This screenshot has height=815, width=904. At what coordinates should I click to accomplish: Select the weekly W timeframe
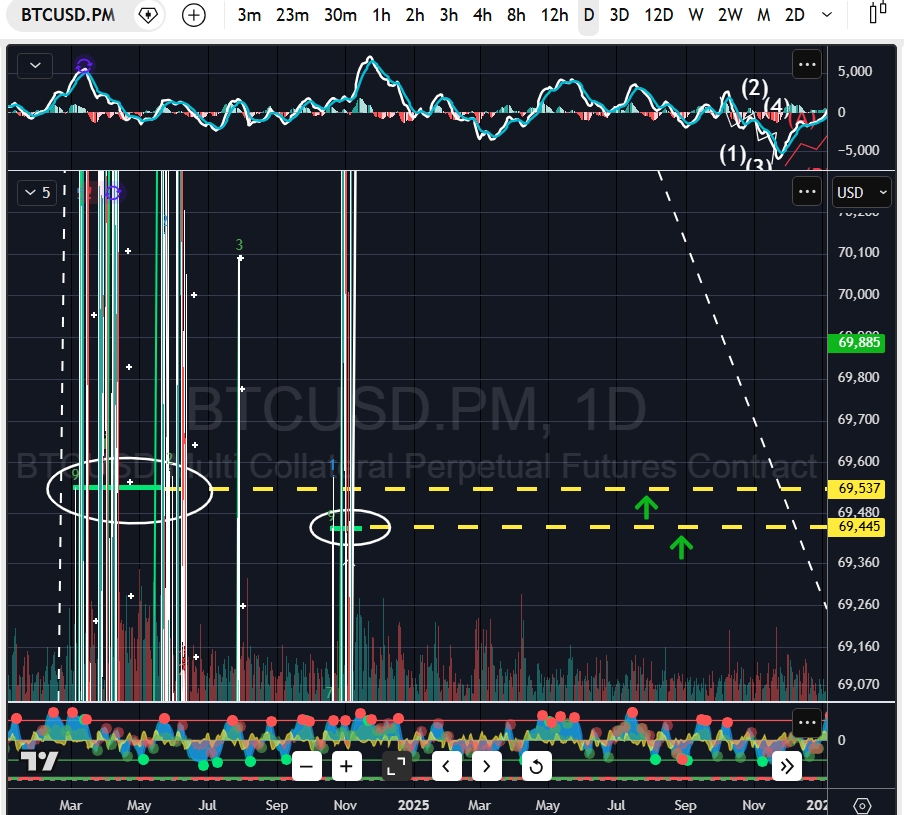coord(696,15)
